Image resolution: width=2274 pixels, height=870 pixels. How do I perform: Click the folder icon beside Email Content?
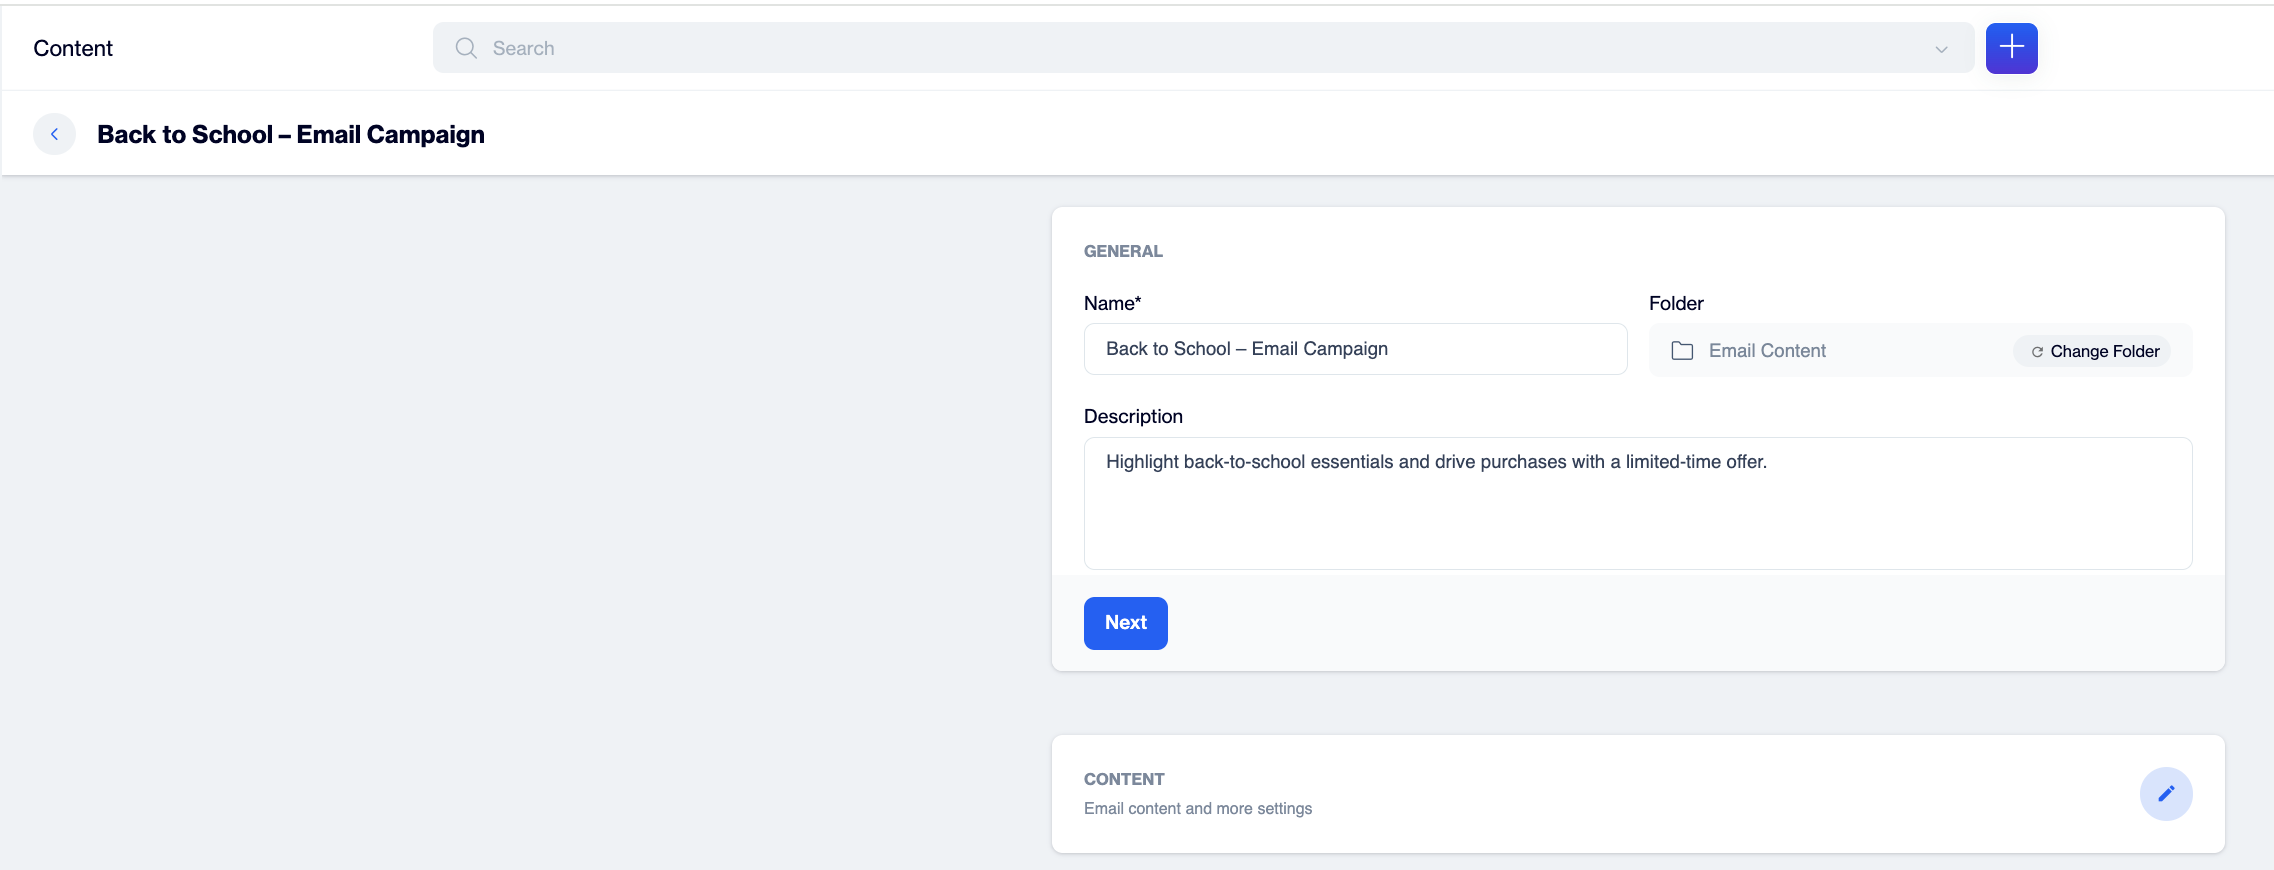tap(1682, 351)
